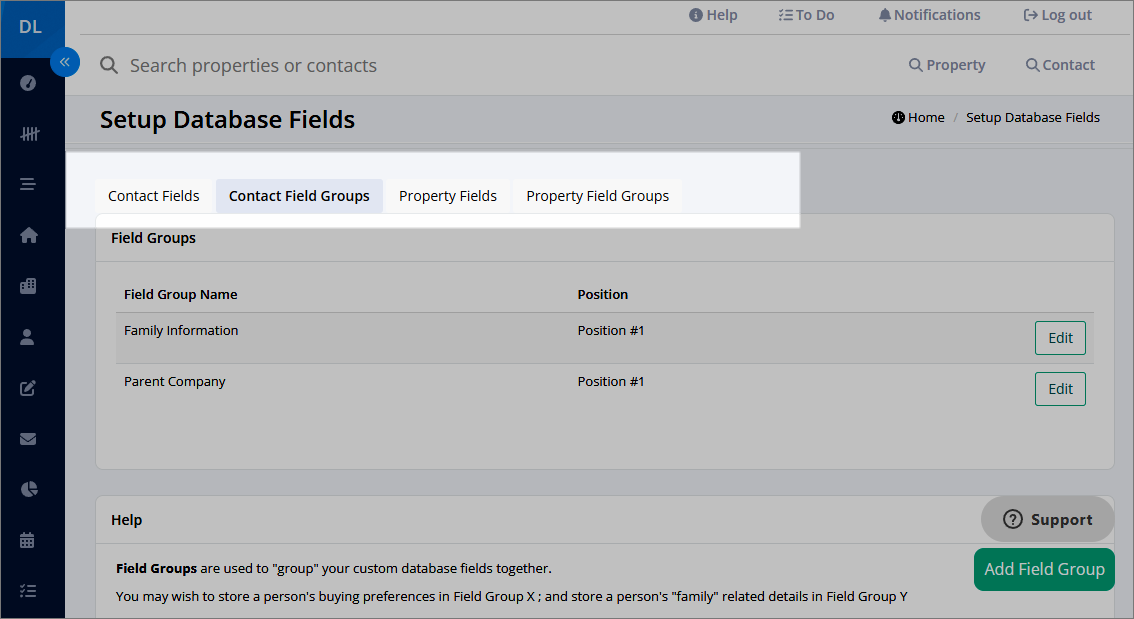Screen dimensions: 1134x619
Task: Open the Property Field Groups tab
Action: coord(597,195)
